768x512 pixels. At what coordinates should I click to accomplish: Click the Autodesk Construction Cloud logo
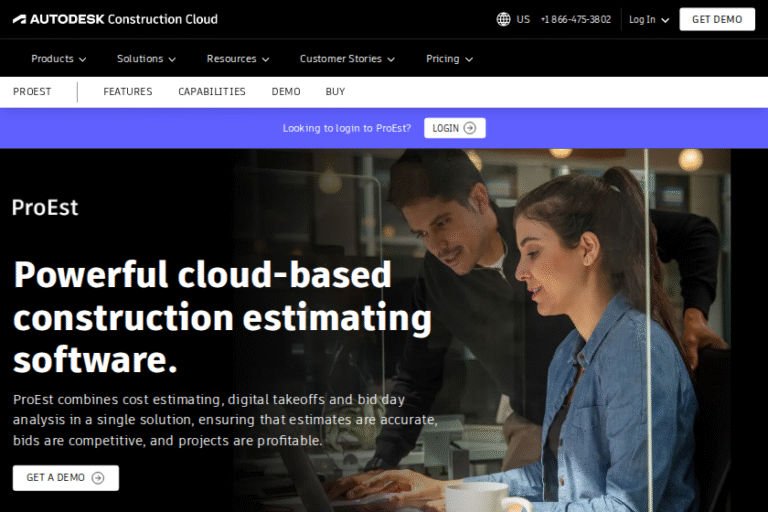115,19
